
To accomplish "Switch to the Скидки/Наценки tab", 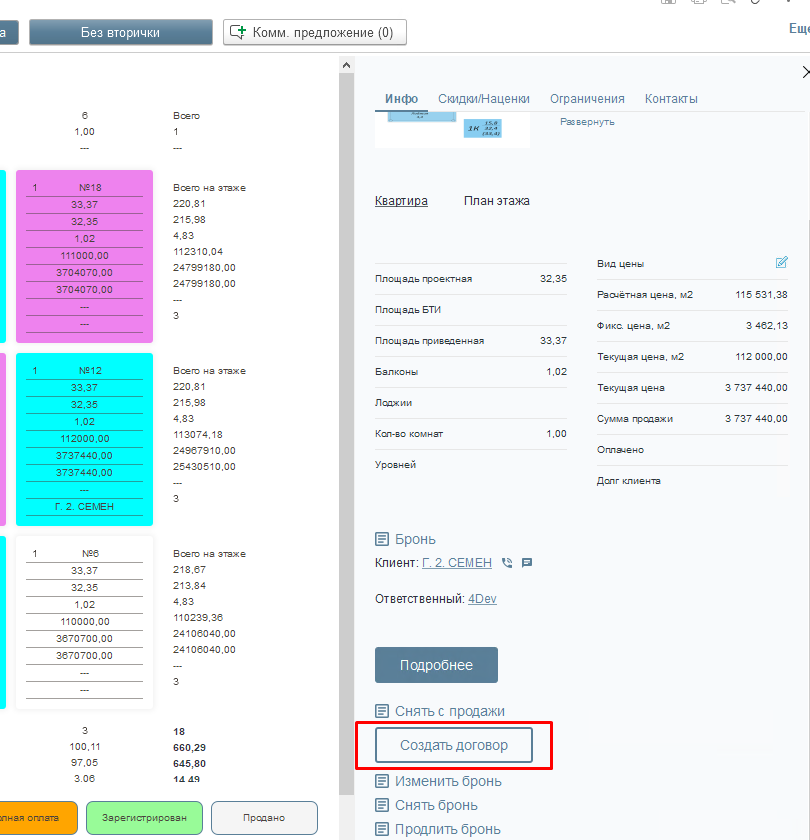I will tap(484, 99).
